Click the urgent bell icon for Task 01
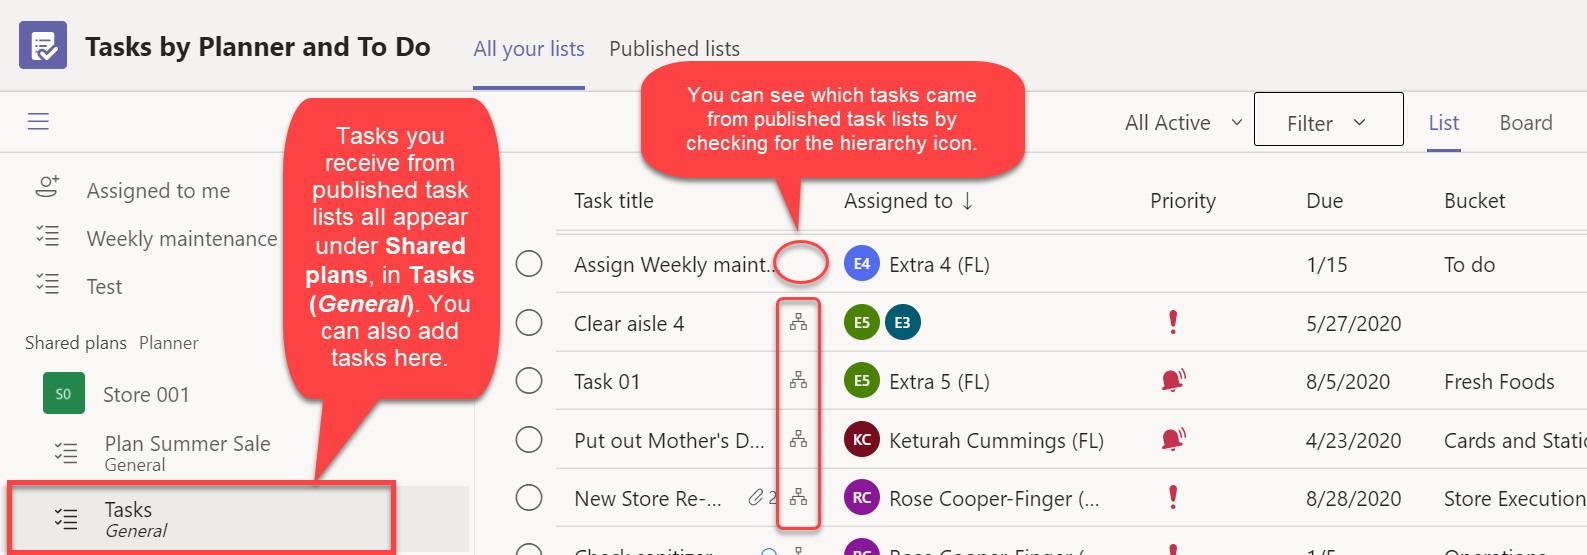The width and height of the screenshot is (1587, 555). 1173,380
